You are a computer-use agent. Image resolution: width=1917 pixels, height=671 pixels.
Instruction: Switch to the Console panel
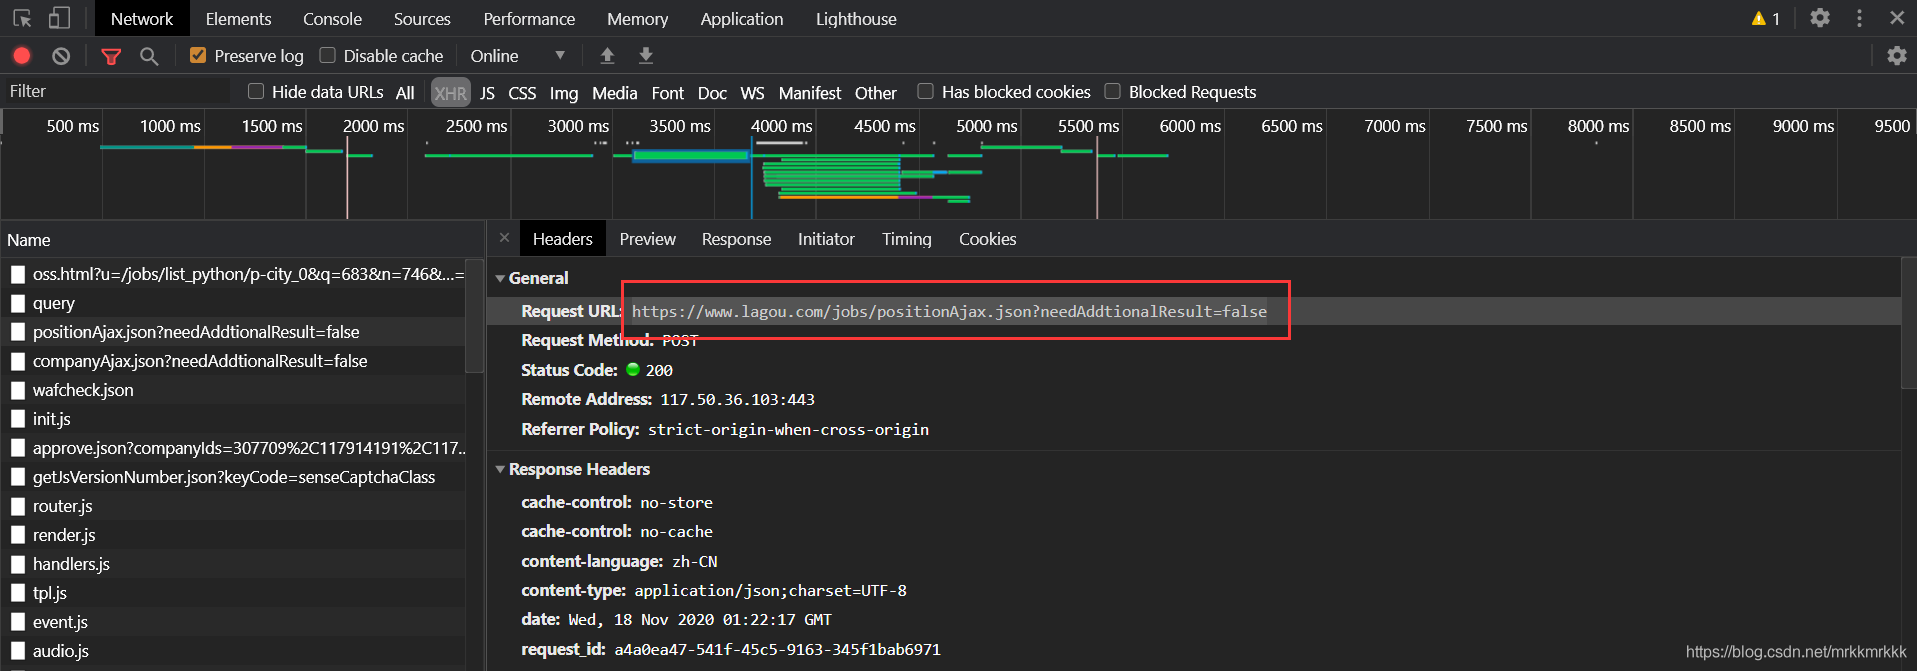[332, 19]
